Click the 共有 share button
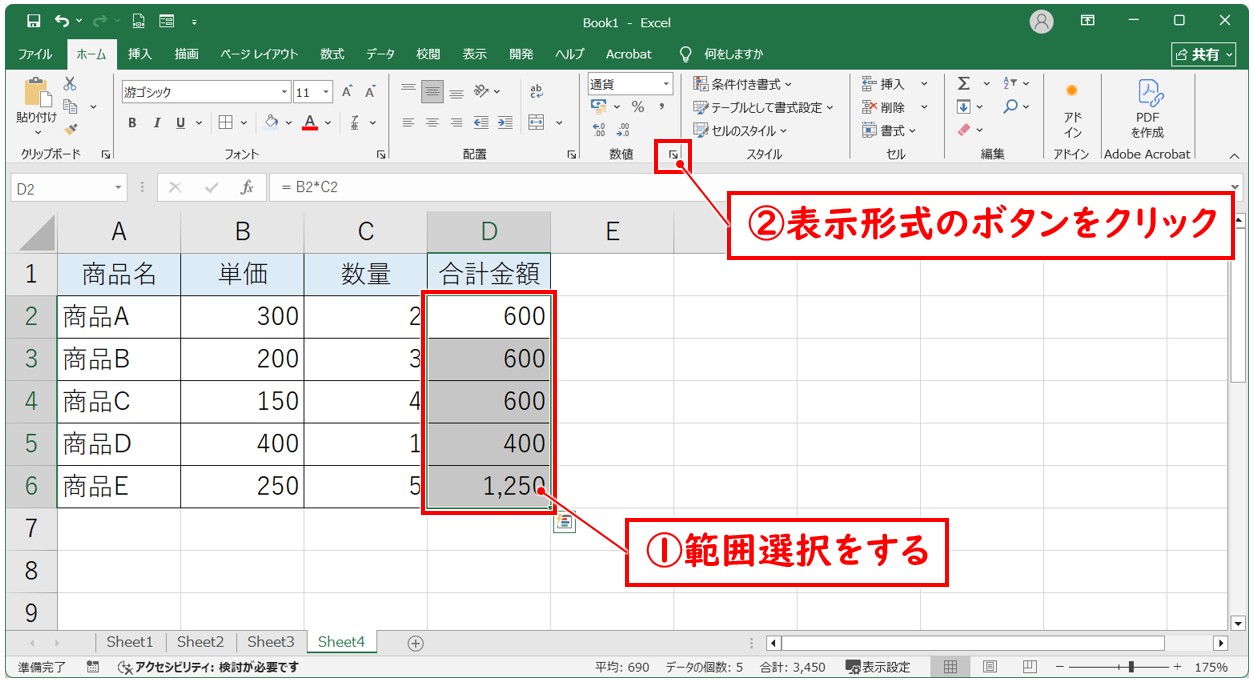 [1203, 54]
